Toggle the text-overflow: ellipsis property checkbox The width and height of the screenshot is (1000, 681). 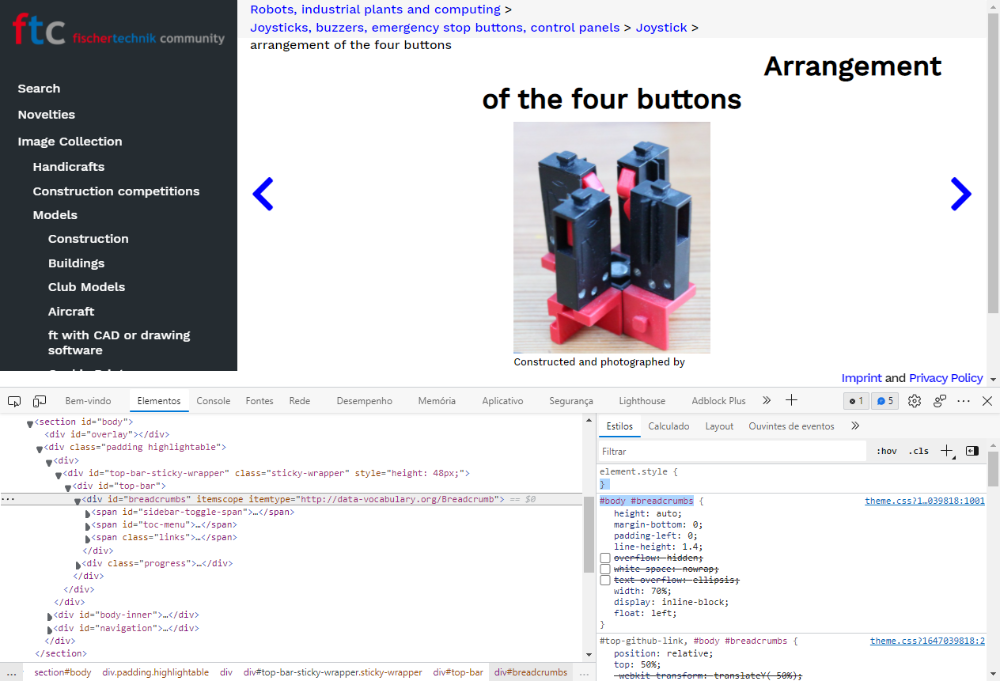coord(605,580)
